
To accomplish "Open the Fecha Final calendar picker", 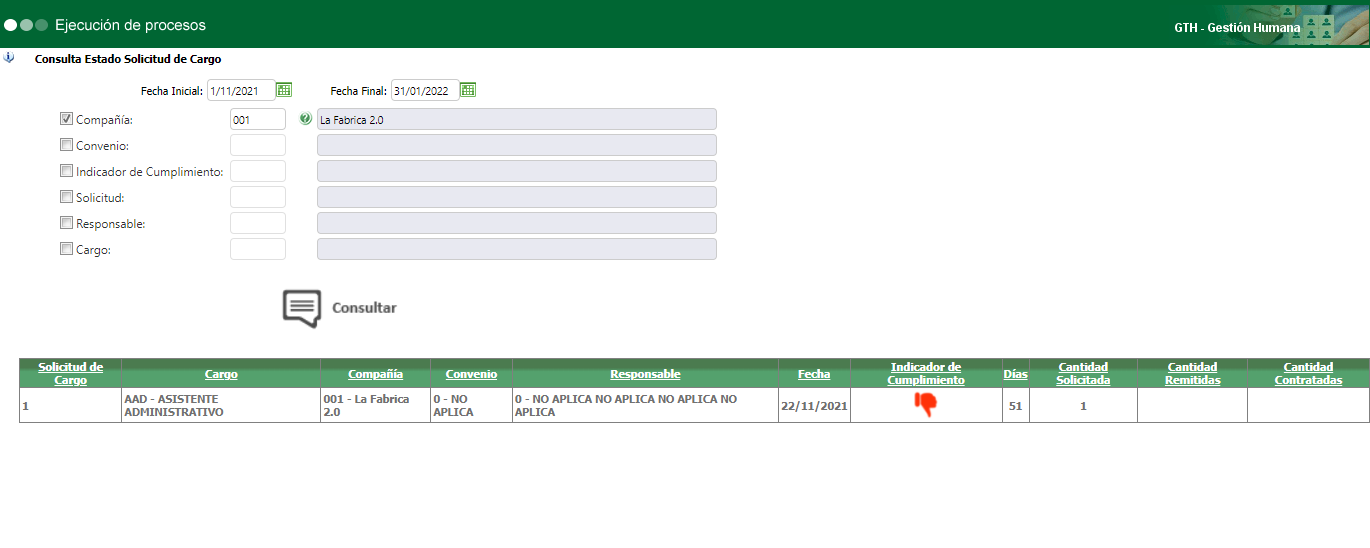I will click(468, 90).
